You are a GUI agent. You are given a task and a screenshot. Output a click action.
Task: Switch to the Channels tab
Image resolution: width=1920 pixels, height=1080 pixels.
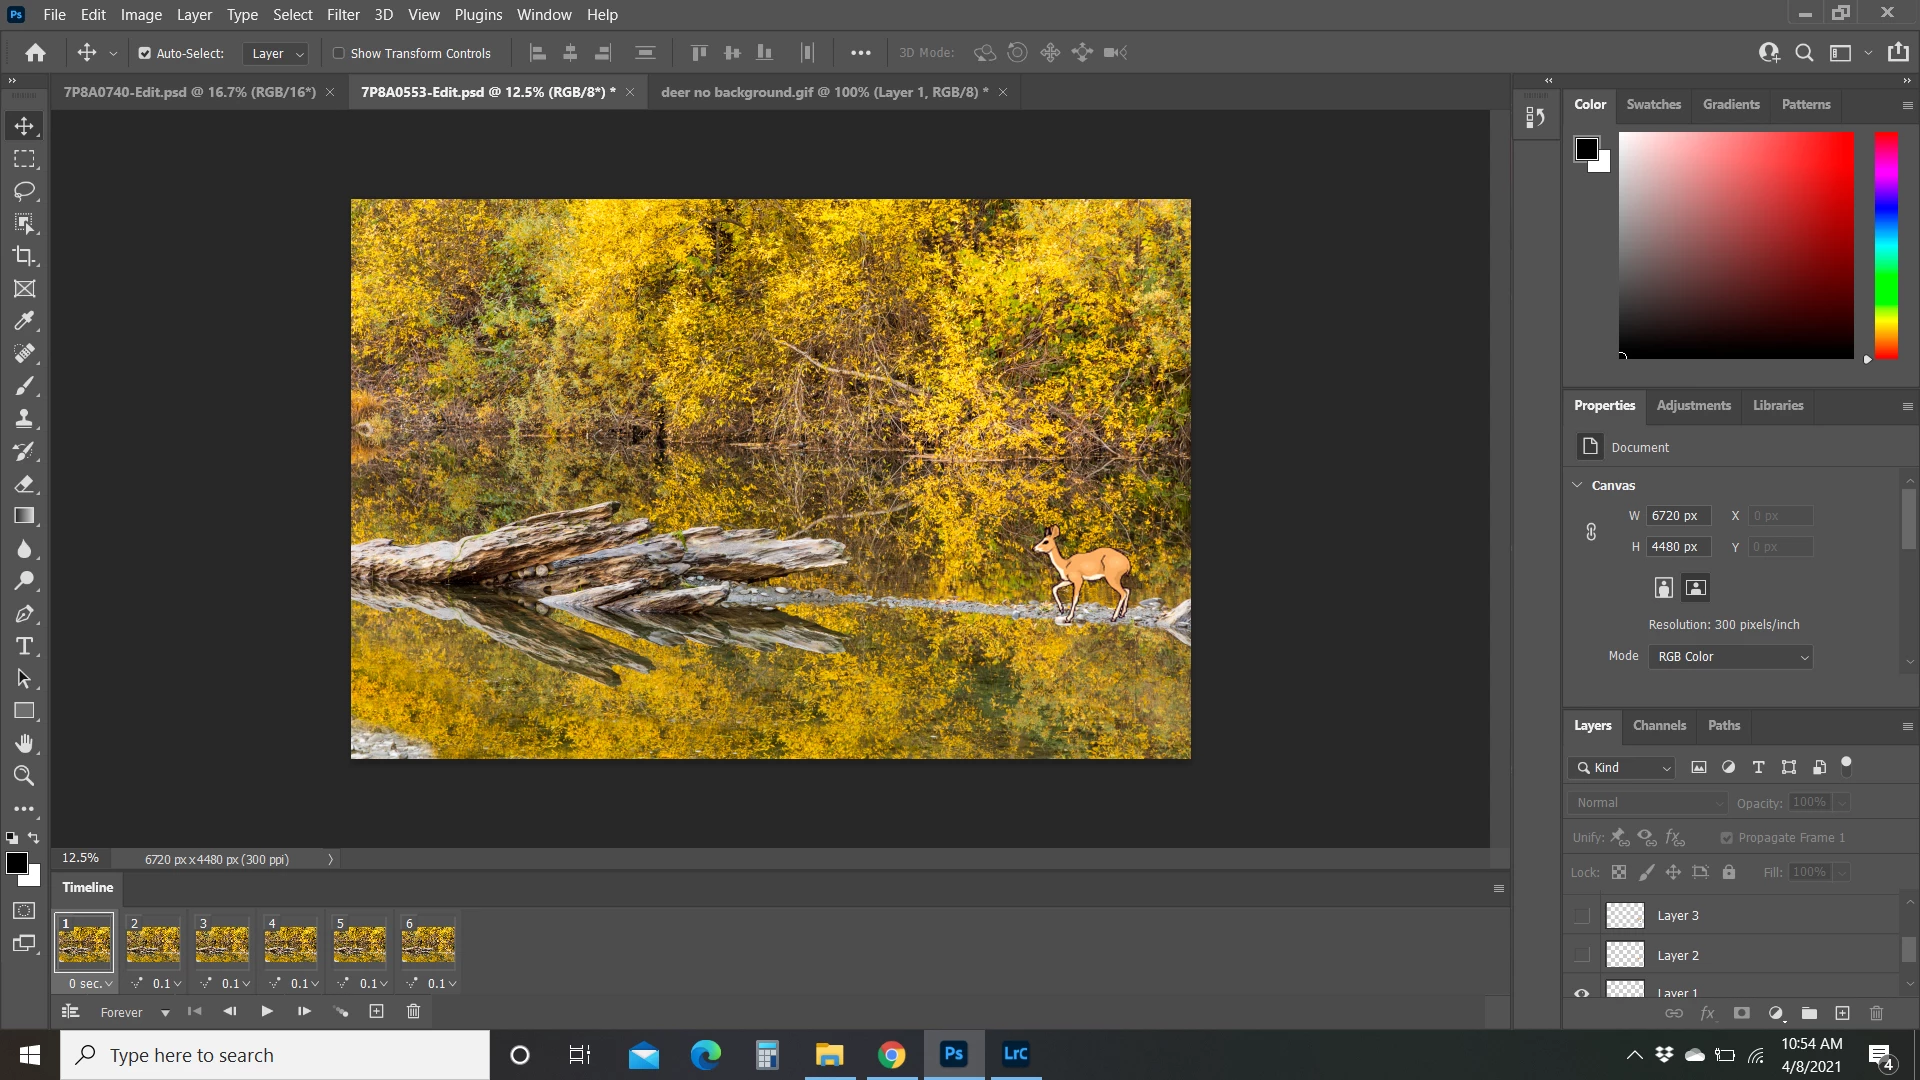(1659, 726)
